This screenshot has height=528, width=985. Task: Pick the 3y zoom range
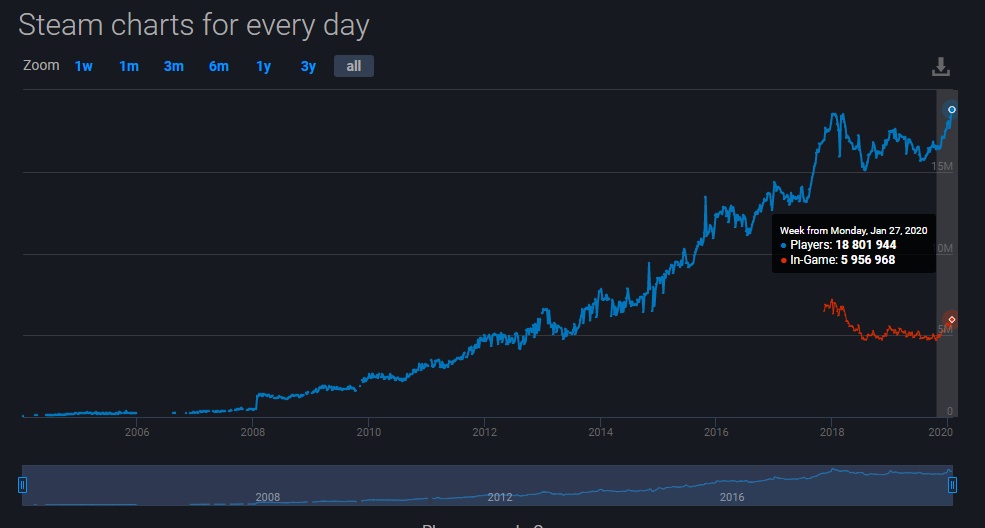[x=308, y=66]
